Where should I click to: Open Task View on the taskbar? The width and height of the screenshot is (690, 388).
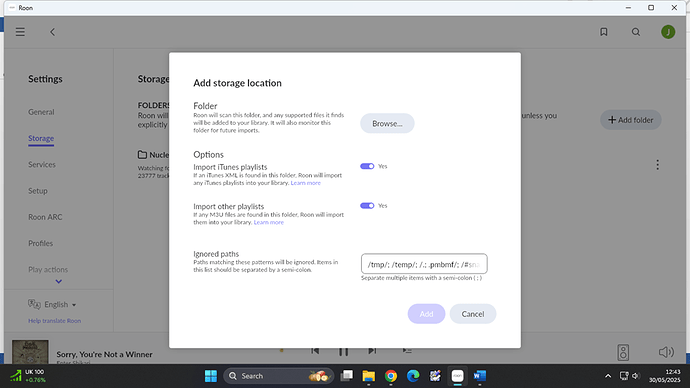pos(347,376)
